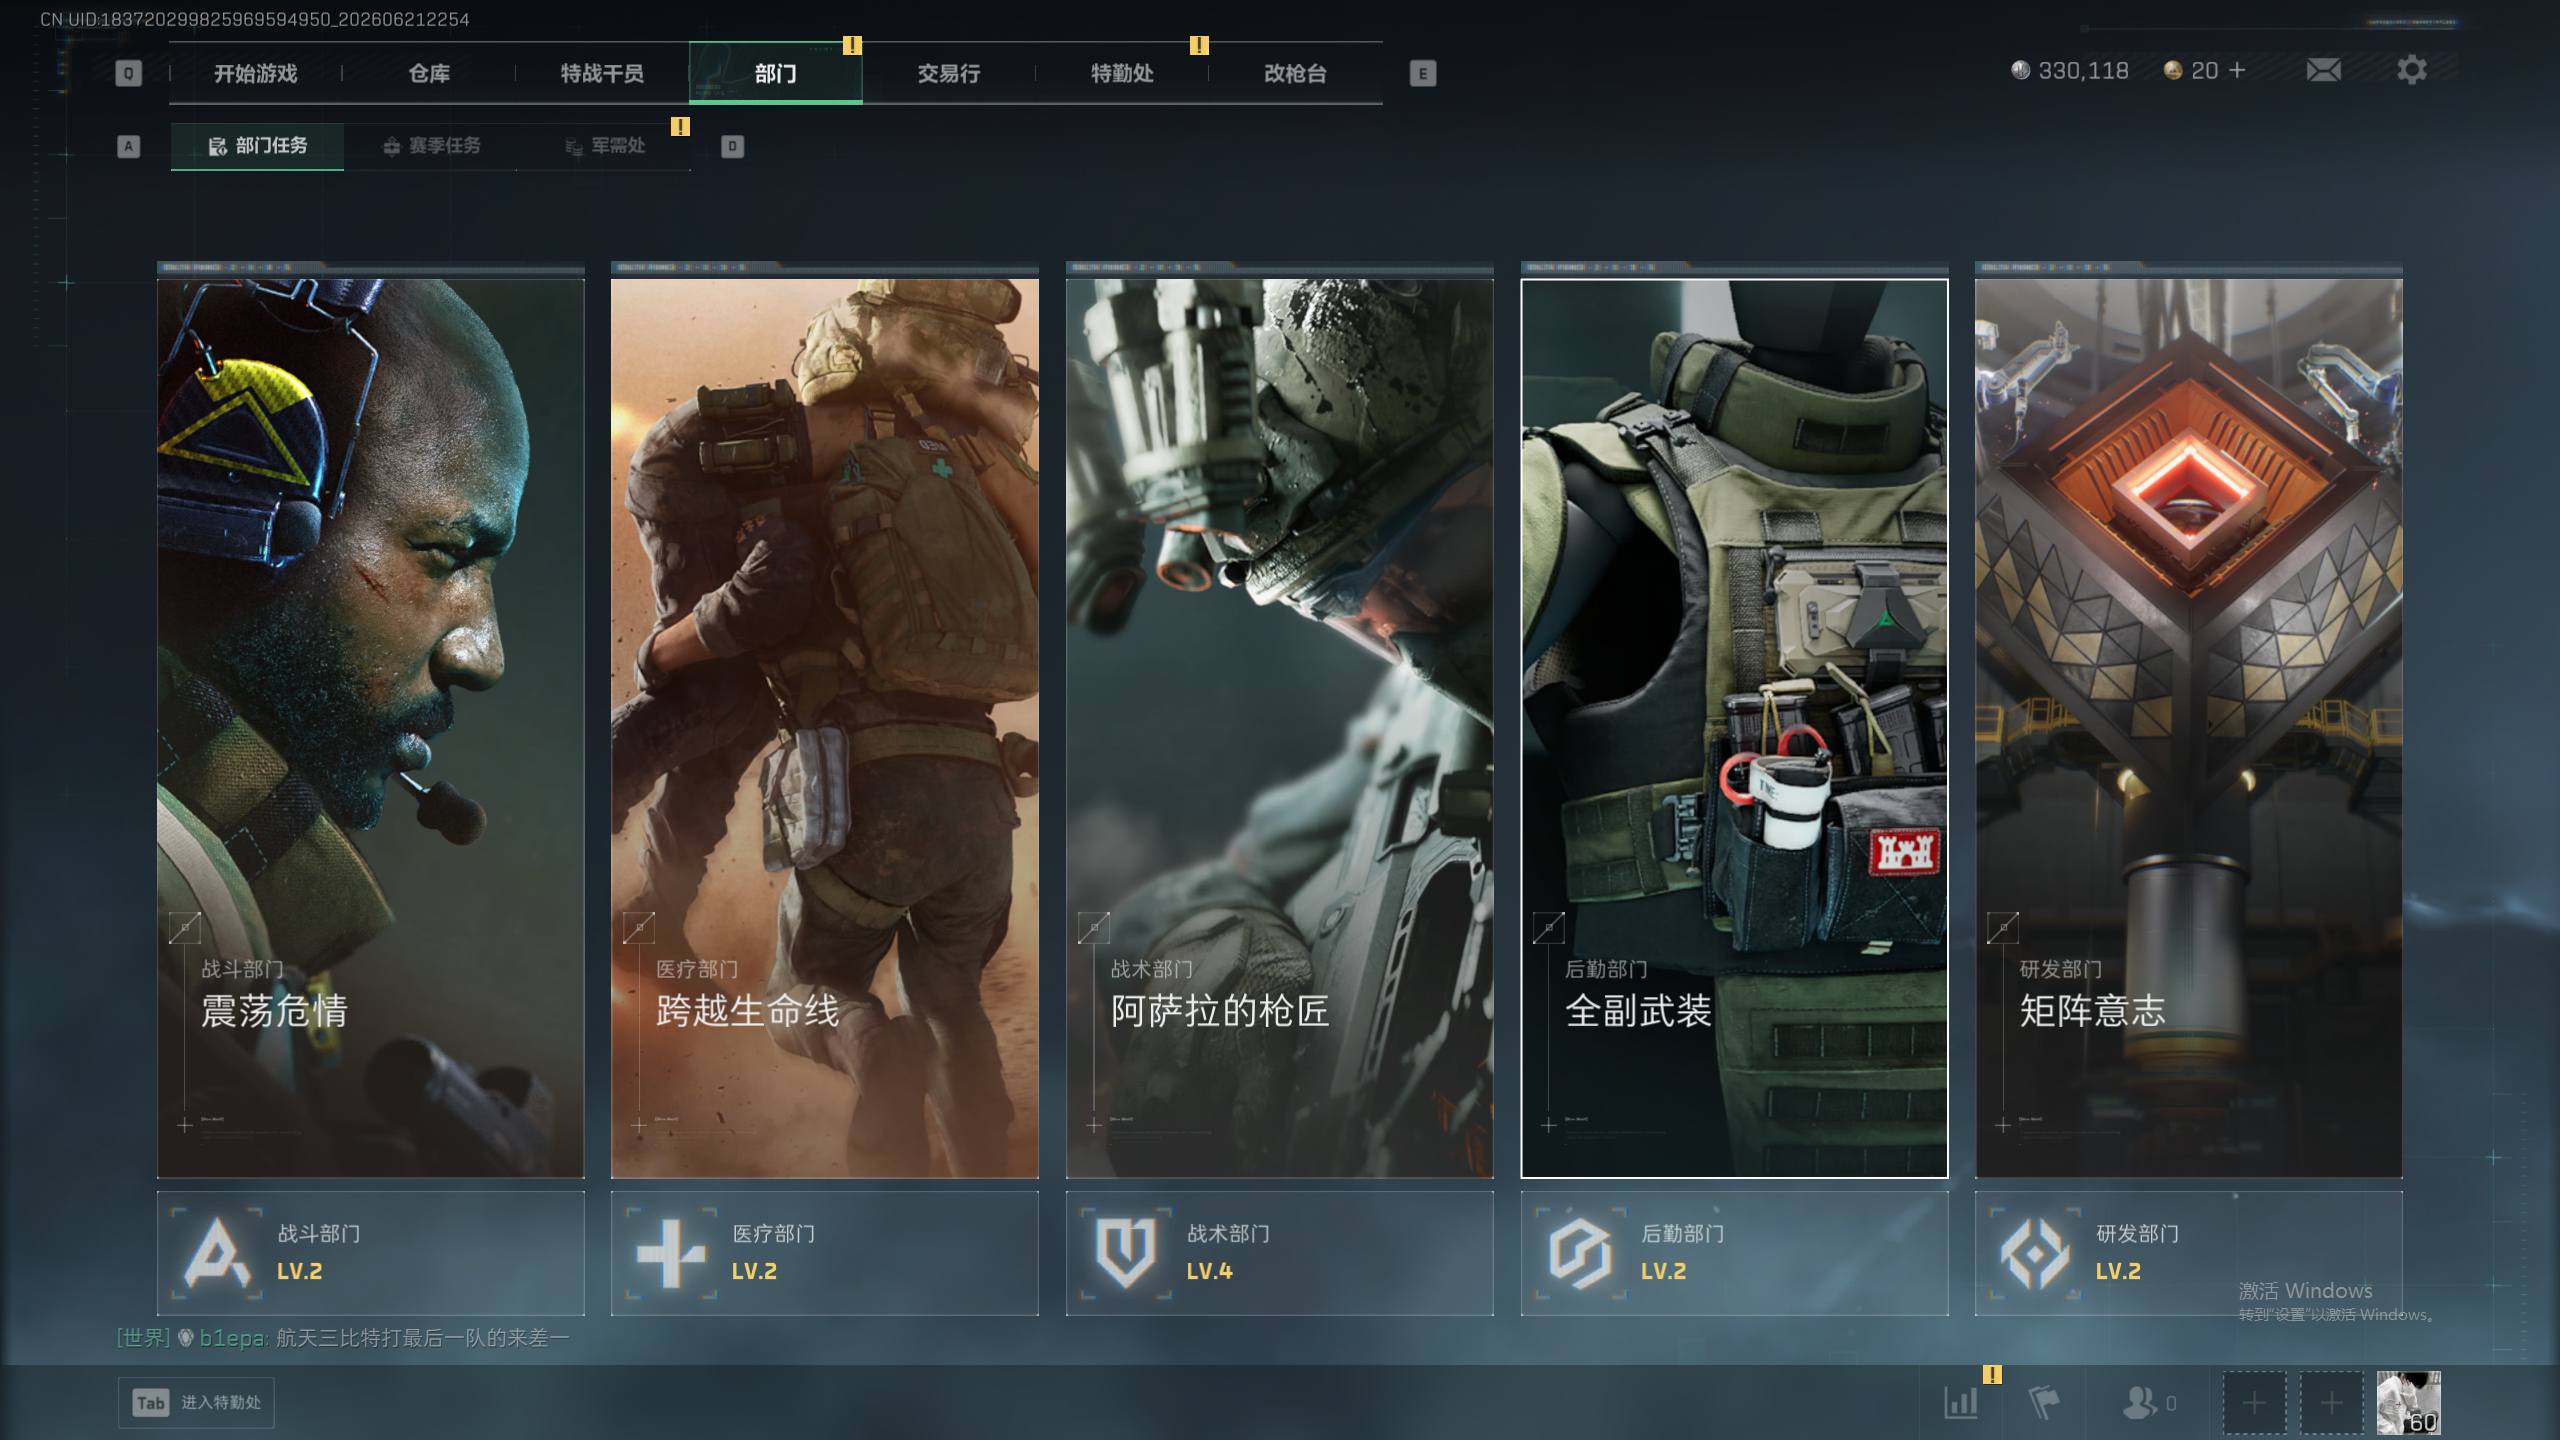This screenshot has height=1440, width=2560.
Task: Switch to the 仓库 tab
Action: (429, 73)
